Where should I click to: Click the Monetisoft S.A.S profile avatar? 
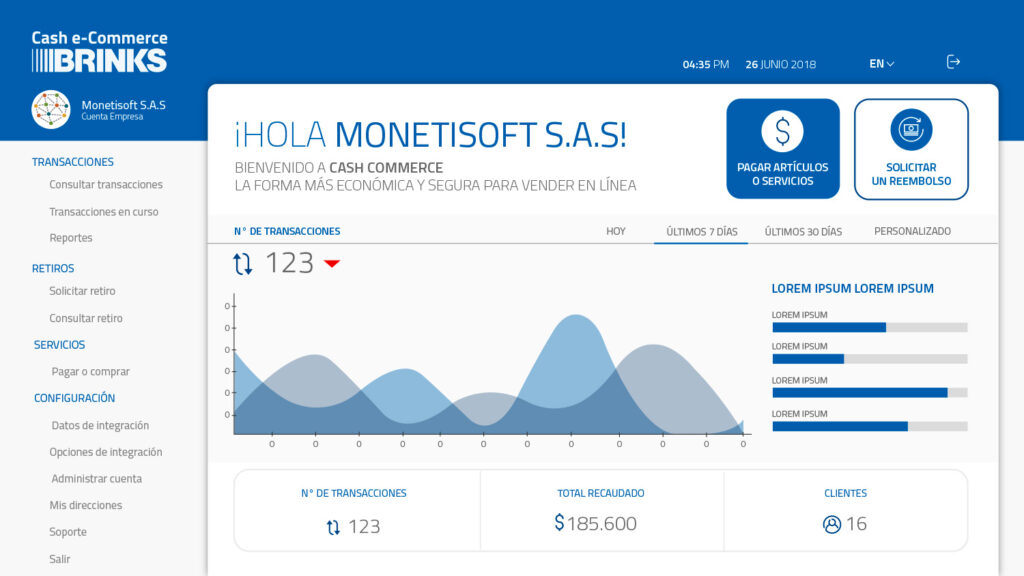click(x=51, y=109)
